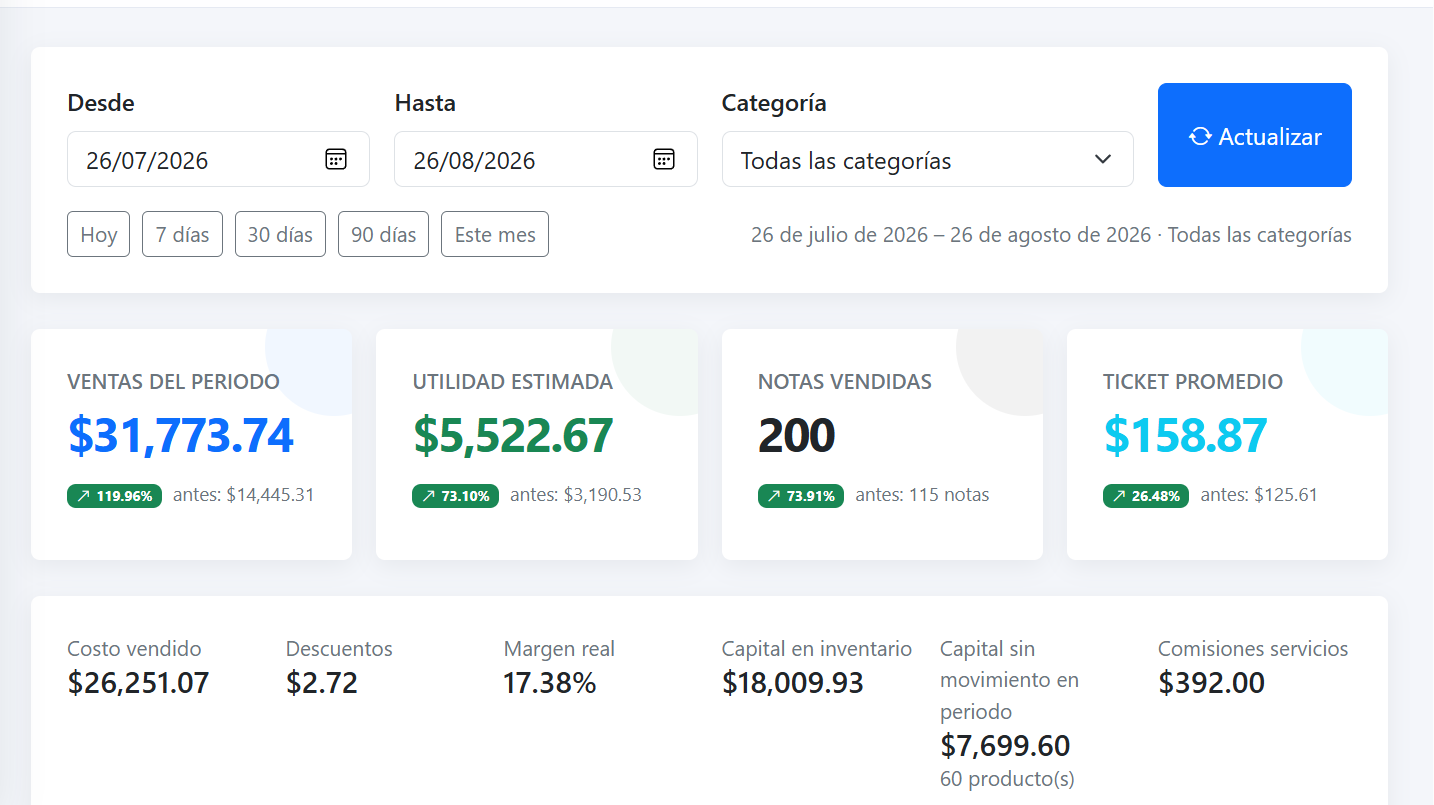1434x805 pixels.
Task: Click the text antes: $14,445.31
Action: click(x=244, y=494)
